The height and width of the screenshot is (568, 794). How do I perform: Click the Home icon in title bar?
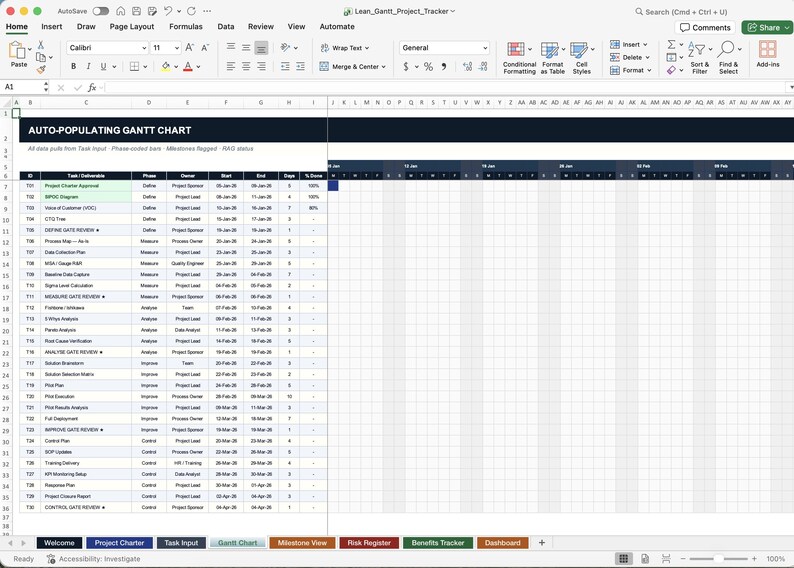[x=121, y=11]
